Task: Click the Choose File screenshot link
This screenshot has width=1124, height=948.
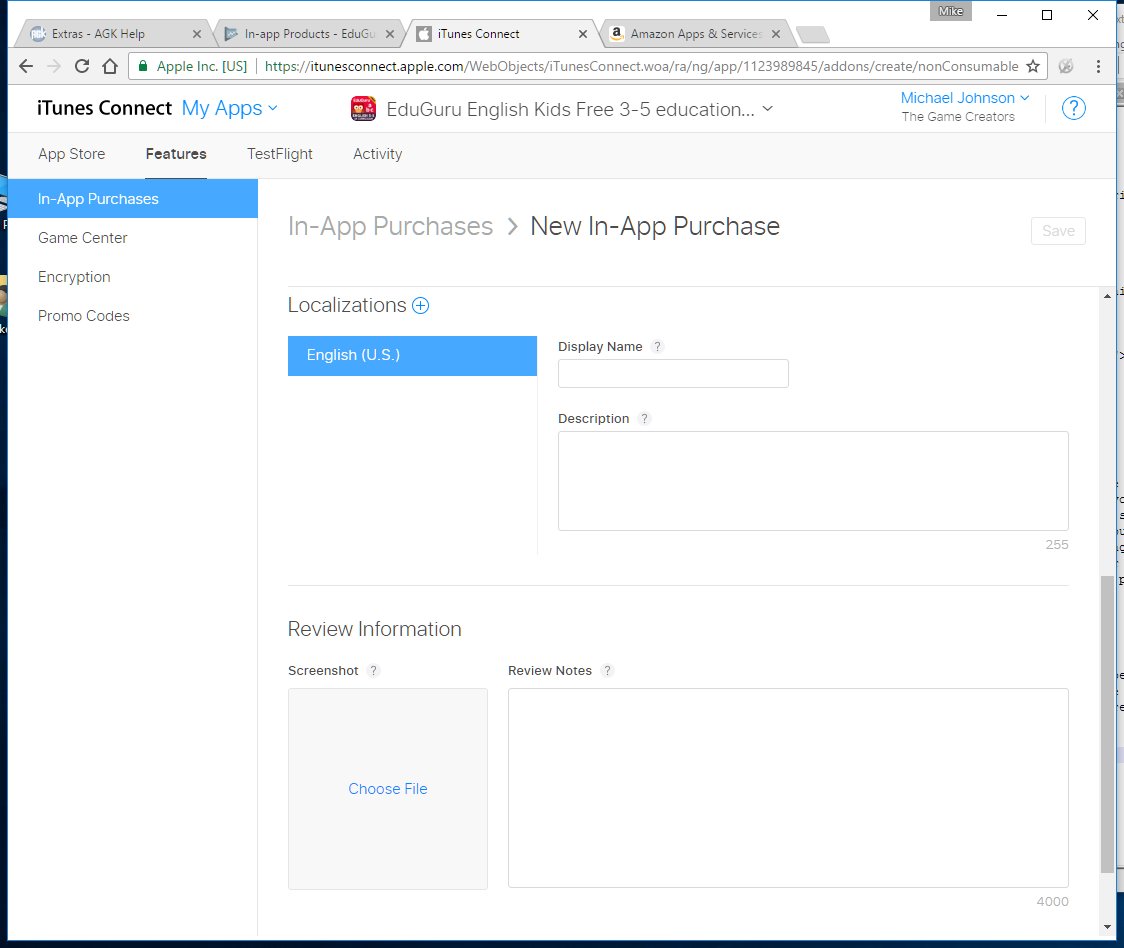Action: click(388, 789)
